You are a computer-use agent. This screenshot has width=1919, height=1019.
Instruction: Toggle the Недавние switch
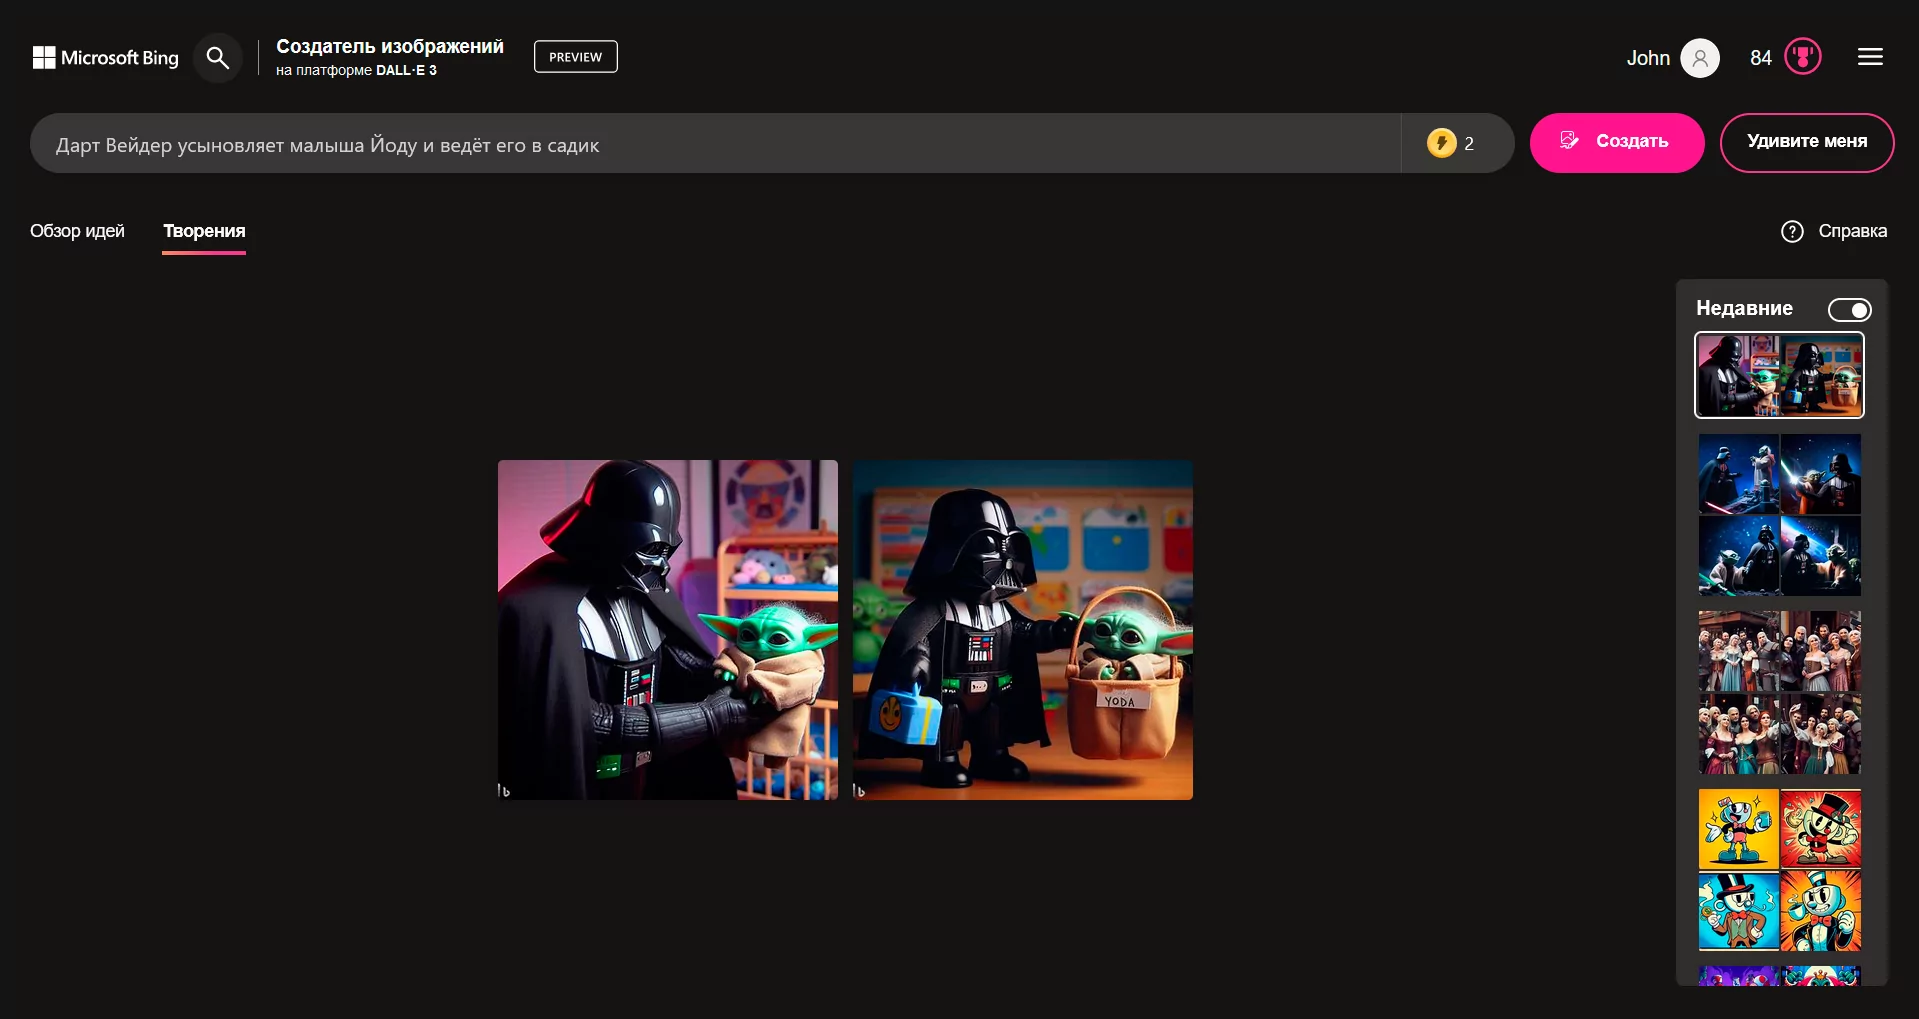coord(1849,310)
